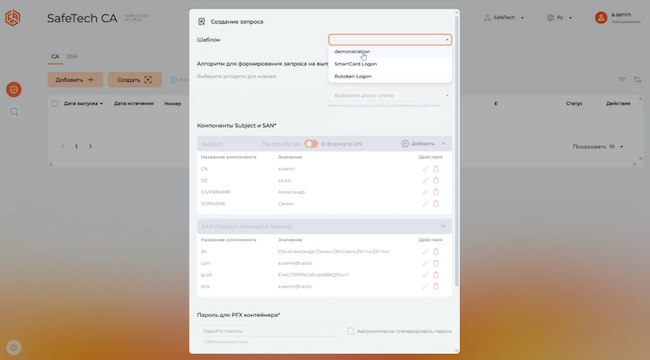Click the Статус column header
The image size is (650, 360).
(574, 103)
